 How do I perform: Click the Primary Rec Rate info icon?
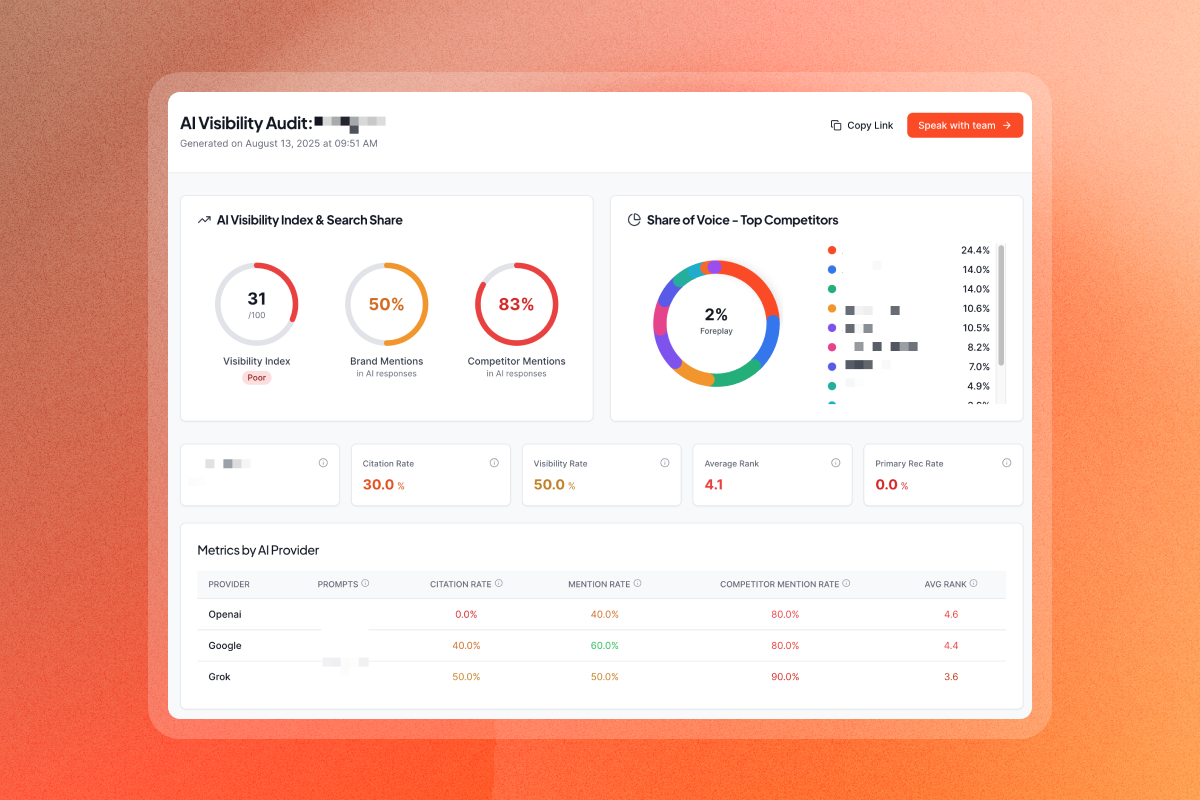point(1006,463)
